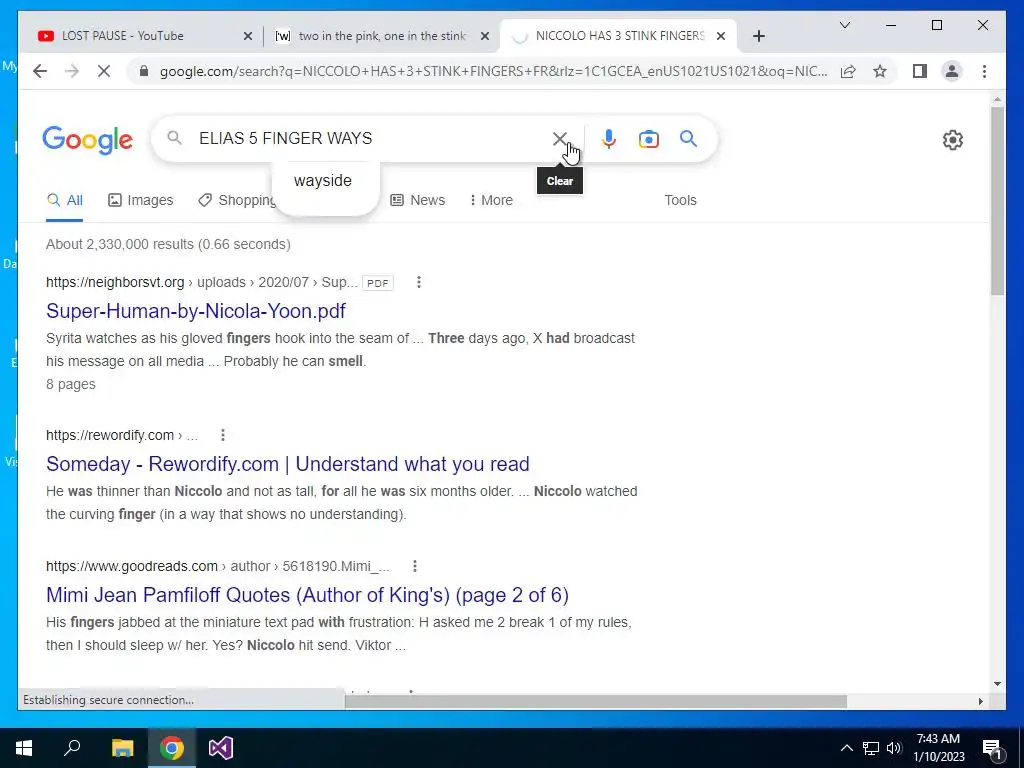Open Mimi Jean Pamfiloff Quotes result
The image size is (1024, 768).
pyautogui.click(x=307, y=595)
